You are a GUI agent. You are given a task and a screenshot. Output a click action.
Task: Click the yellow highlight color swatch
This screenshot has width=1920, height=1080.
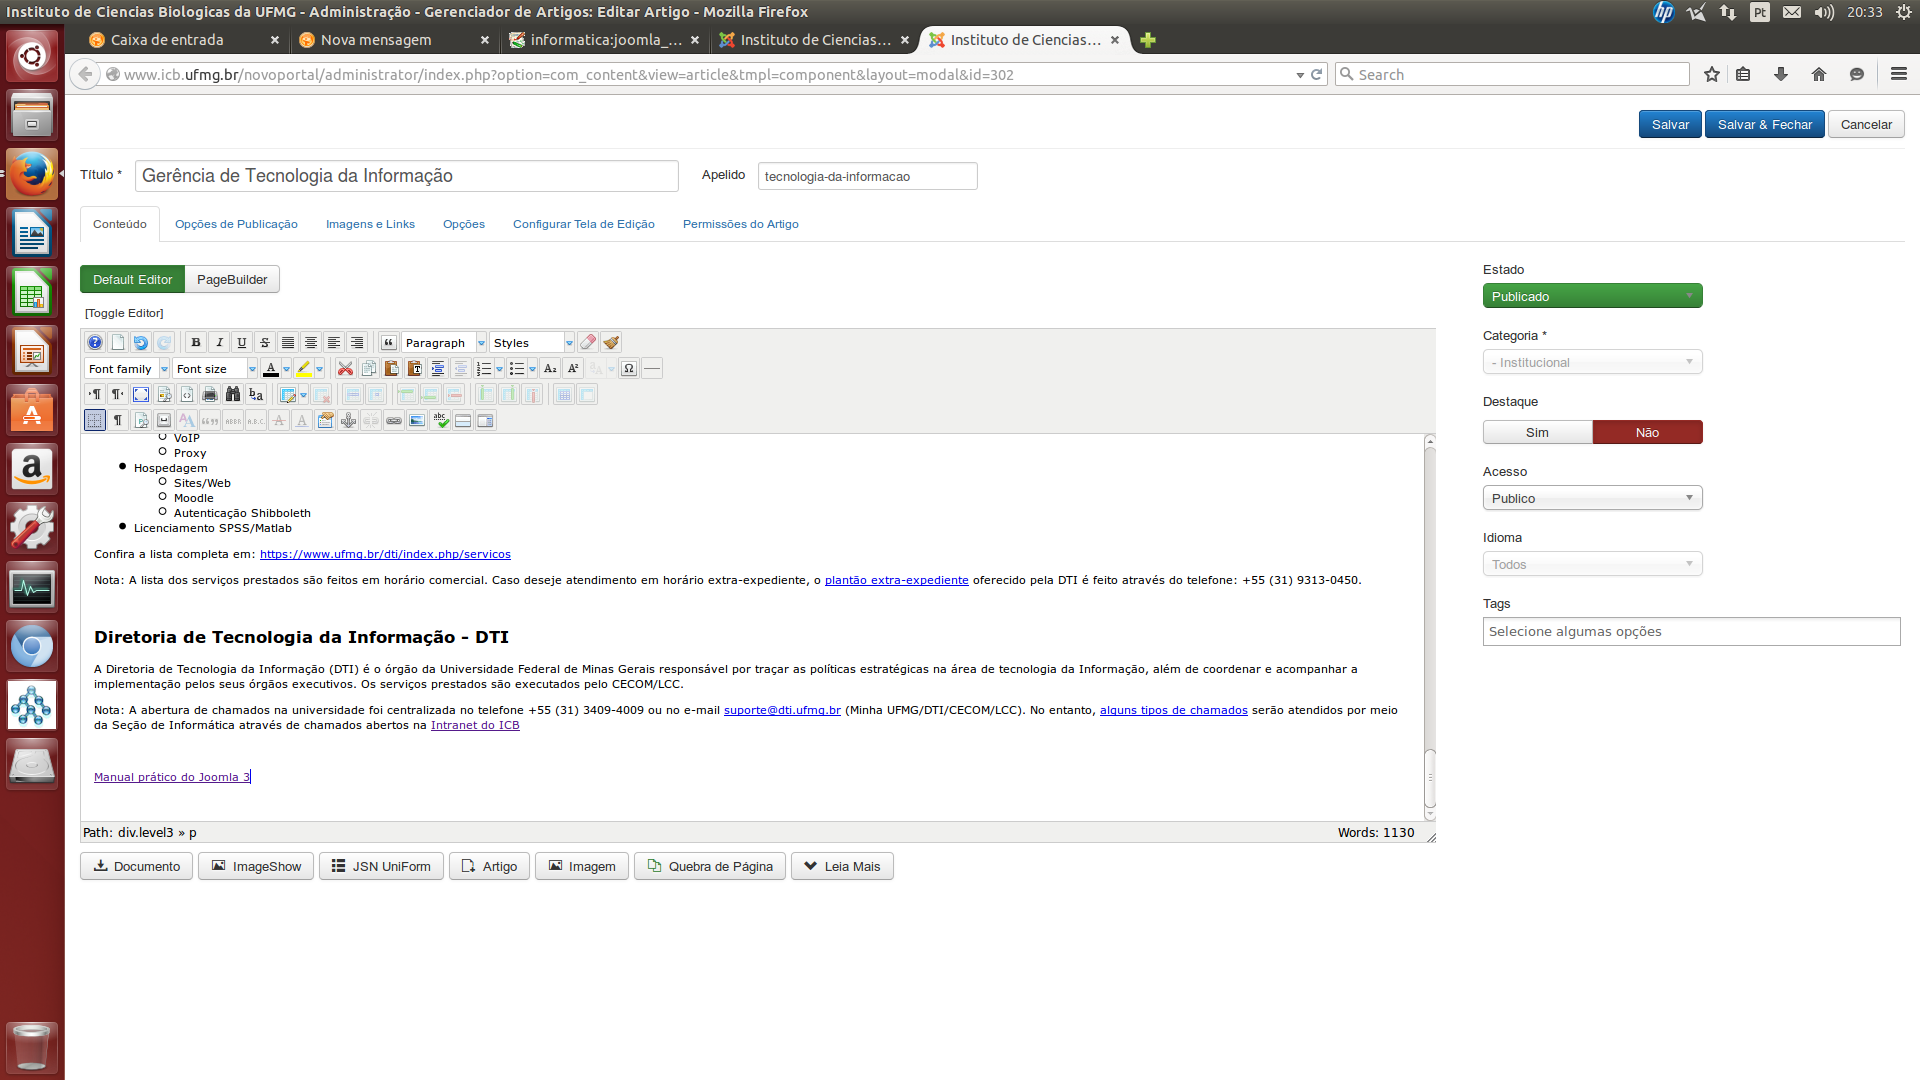[x=304, y=369]
